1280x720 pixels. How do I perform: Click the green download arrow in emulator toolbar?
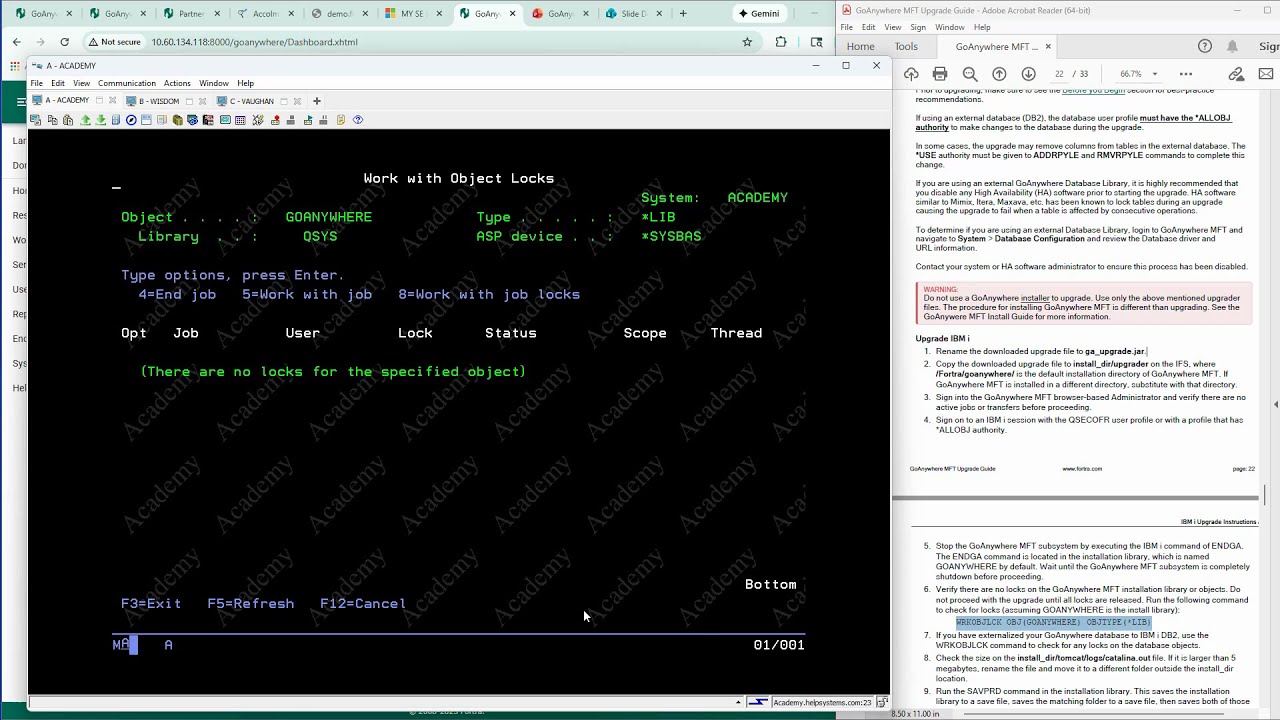pyautogui.click(x=100, y=120)
